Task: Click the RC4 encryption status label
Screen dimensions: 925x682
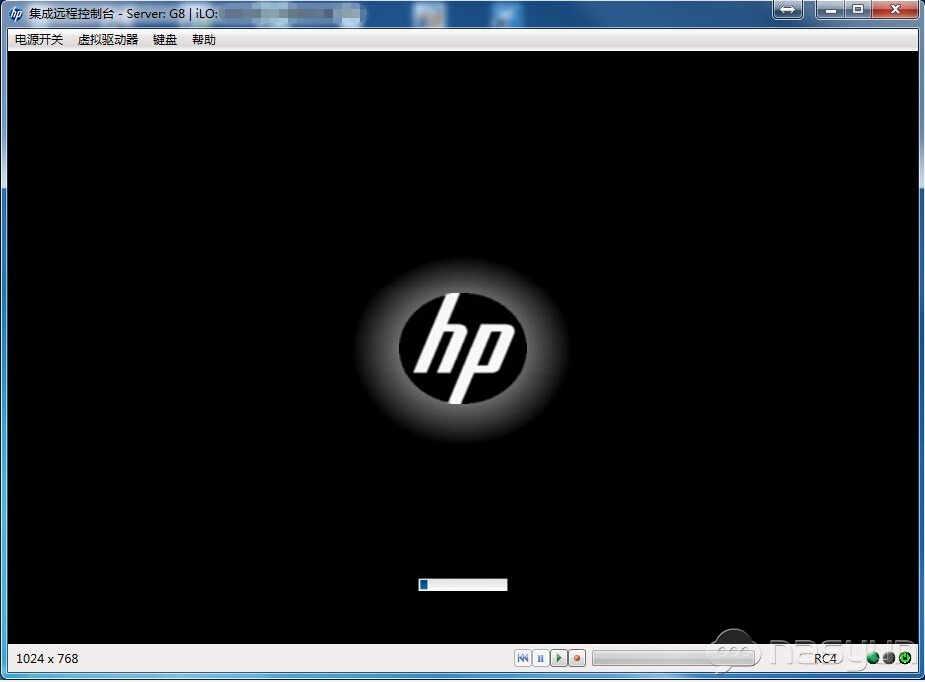Action: click(825, 658)
